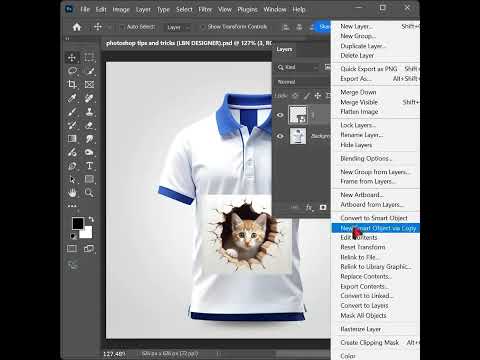The height and width of the screenshot is (360, 480).
Task: Click lock image pixels brush icon
Action: point(307,96)
